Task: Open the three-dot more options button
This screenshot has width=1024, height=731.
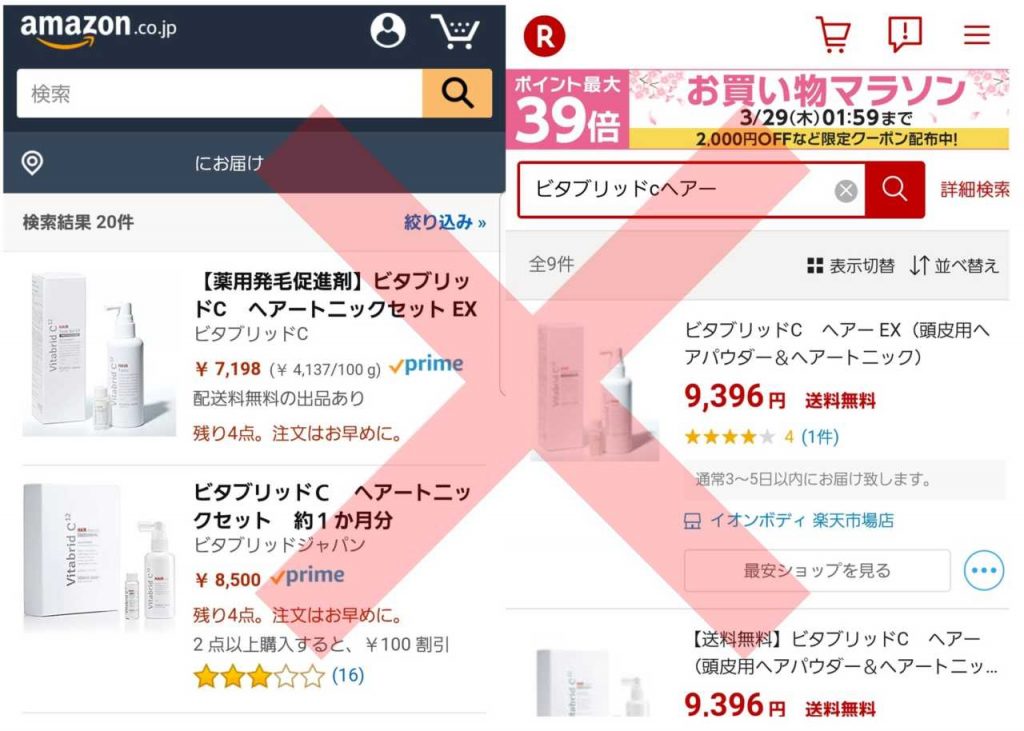Action: (984, 570)
